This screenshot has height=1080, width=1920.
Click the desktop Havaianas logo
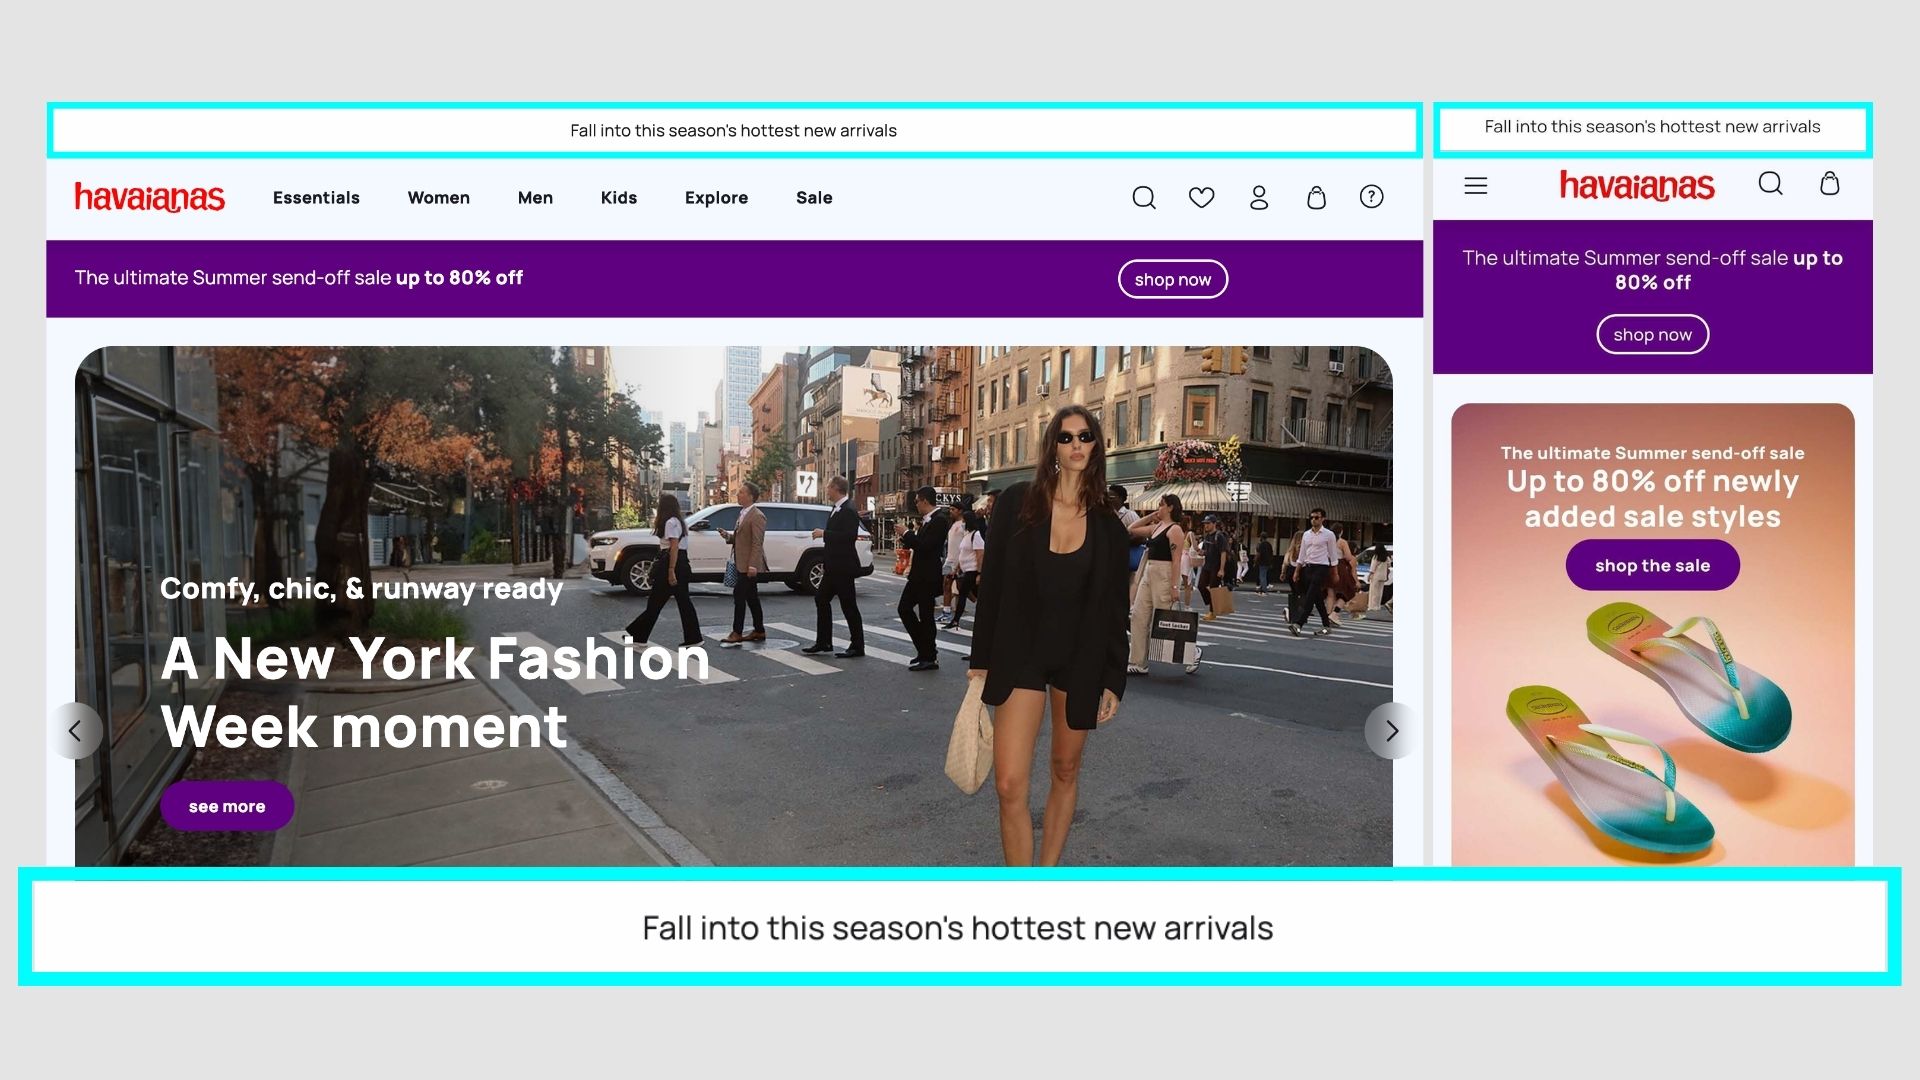(150, 198)
